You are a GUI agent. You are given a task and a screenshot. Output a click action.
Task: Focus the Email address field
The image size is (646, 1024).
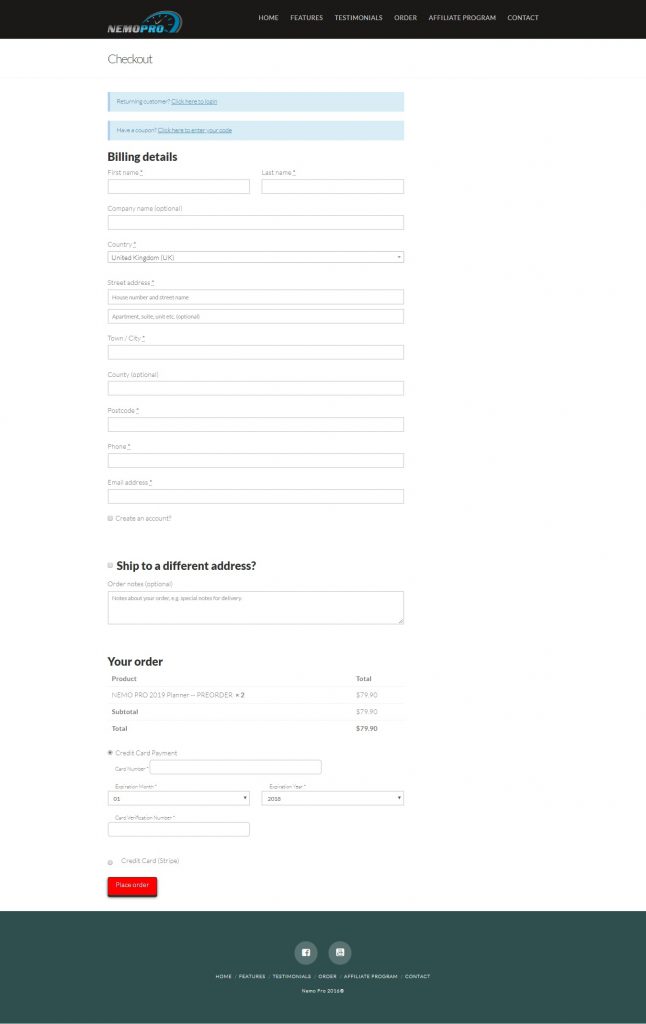(x=255, y=496)
